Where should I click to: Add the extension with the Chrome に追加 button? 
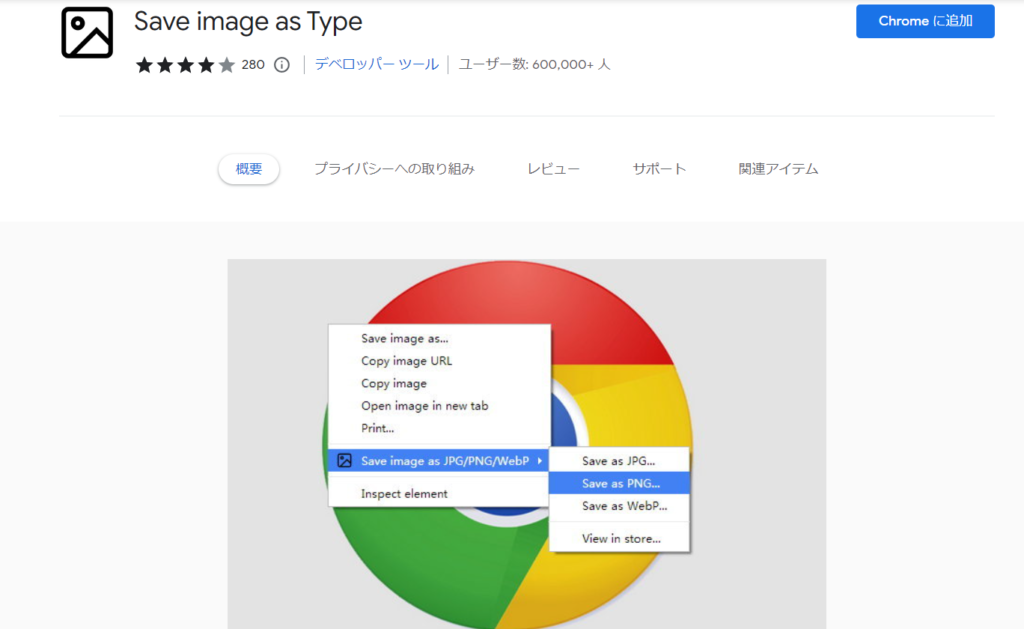pyautogui.click(x=925, y=22)
